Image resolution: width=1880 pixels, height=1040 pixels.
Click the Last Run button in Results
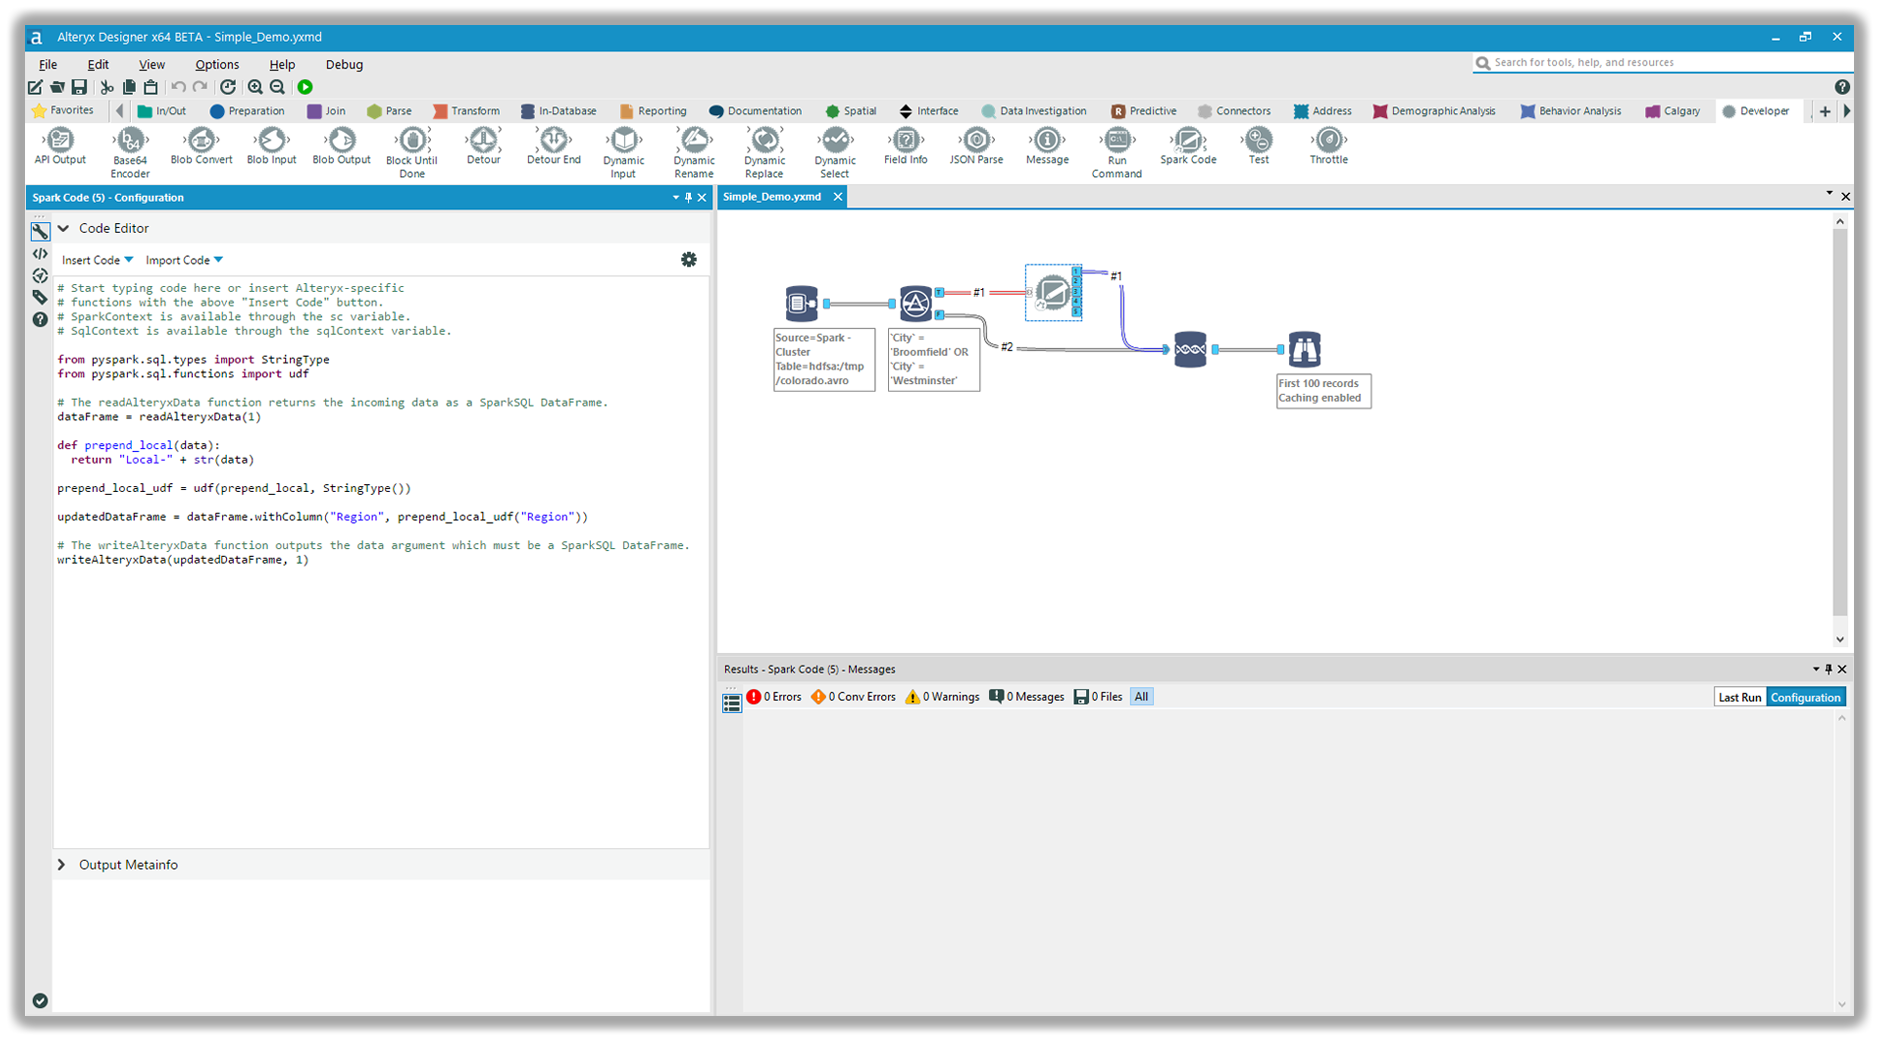pyautogui.click(x=1740, y=696)
